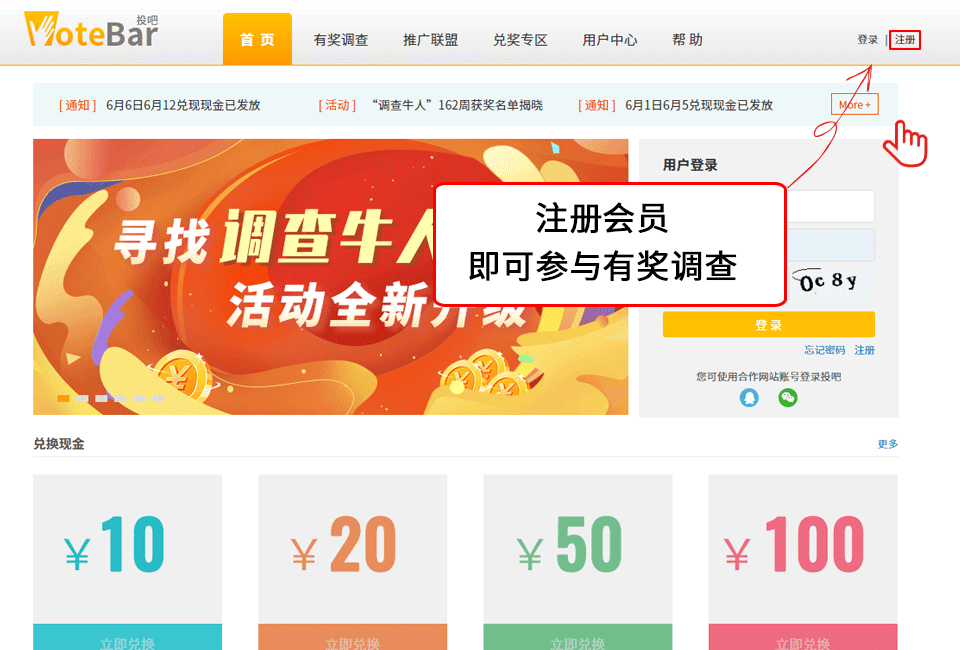Select the last banner carousel dot
This screenshot has width=960, height=650.
pos(159,398)
